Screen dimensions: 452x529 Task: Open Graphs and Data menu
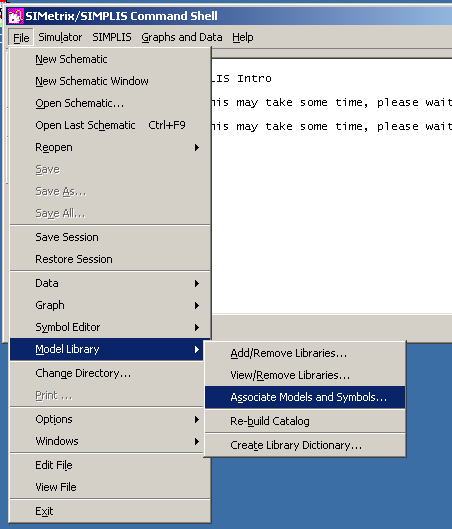[182, 37]
